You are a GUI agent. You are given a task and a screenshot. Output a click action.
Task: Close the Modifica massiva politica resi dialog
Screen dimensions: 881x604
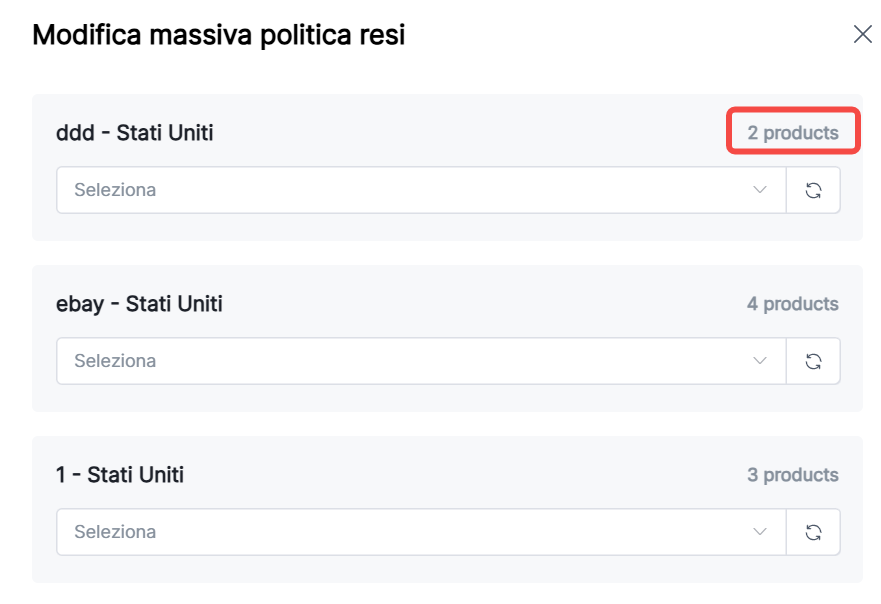[862, 35]
